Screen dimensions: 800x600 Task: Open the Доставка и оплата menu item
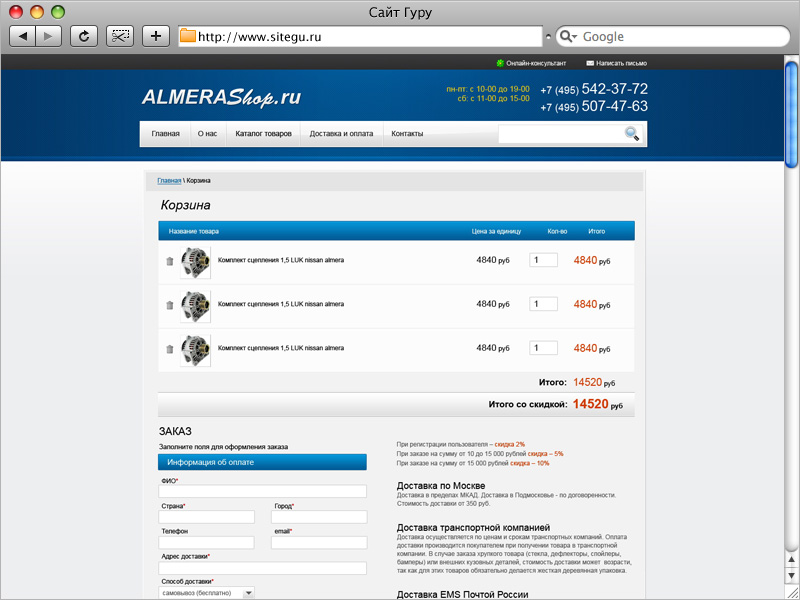(341, 134)
